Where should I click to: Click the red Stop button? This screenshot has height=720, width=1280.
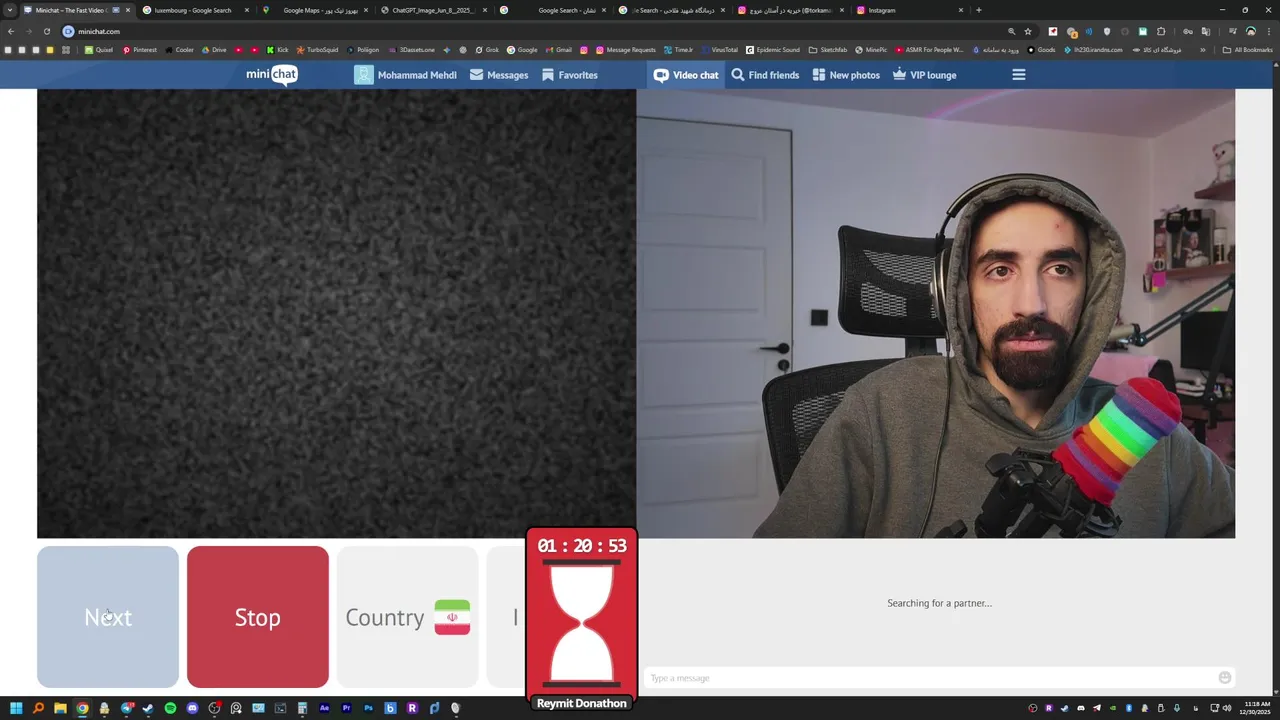257,617
